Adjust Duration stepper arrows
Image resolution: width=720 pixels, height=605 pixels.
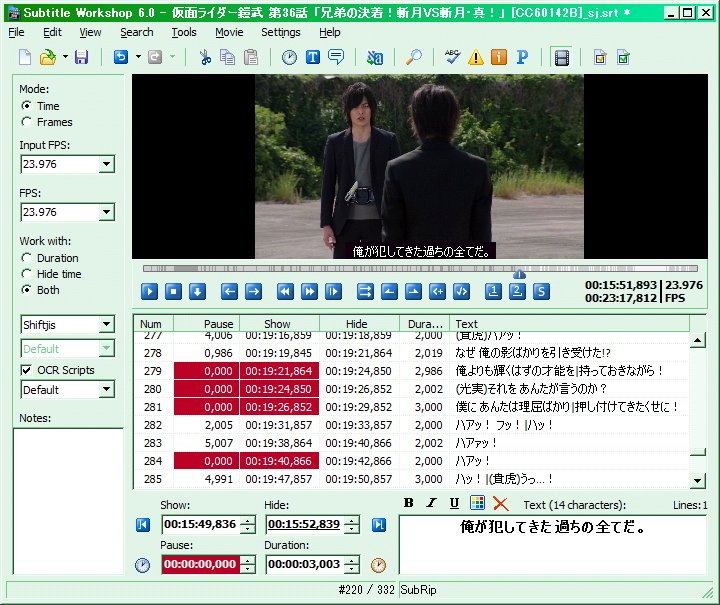tap(352, 565)
